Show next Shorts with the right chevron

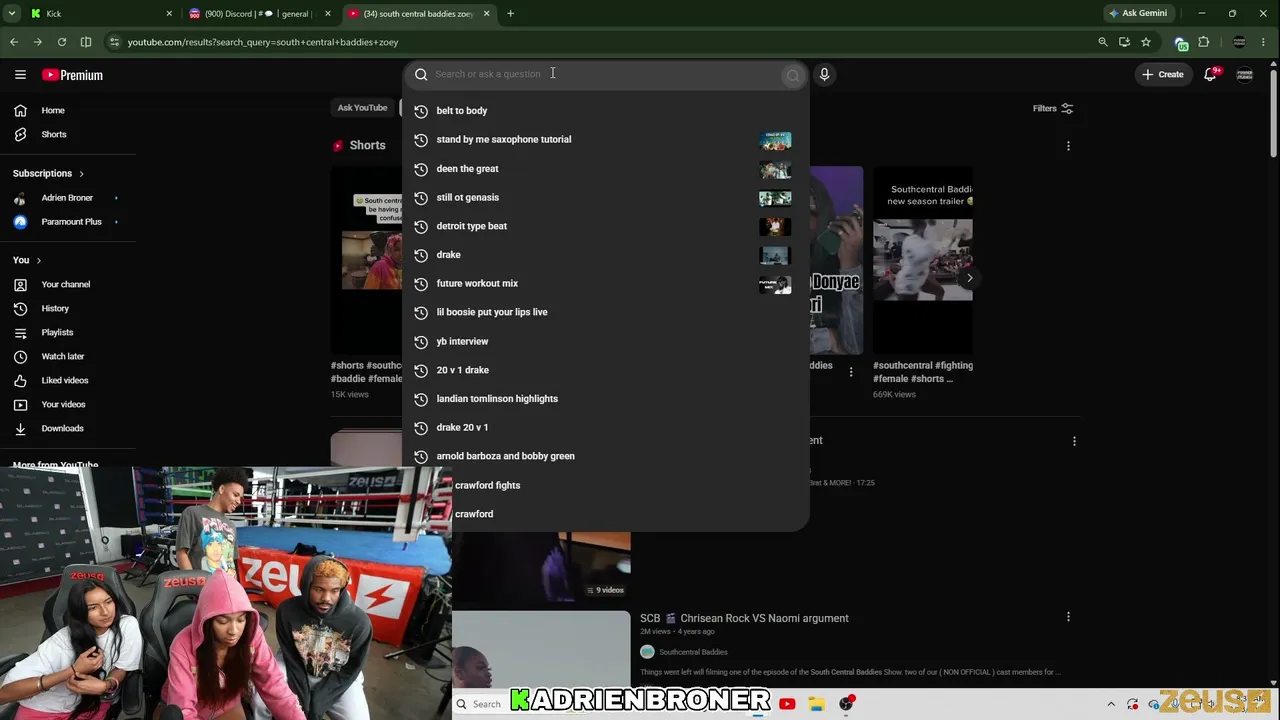(969, 278)
